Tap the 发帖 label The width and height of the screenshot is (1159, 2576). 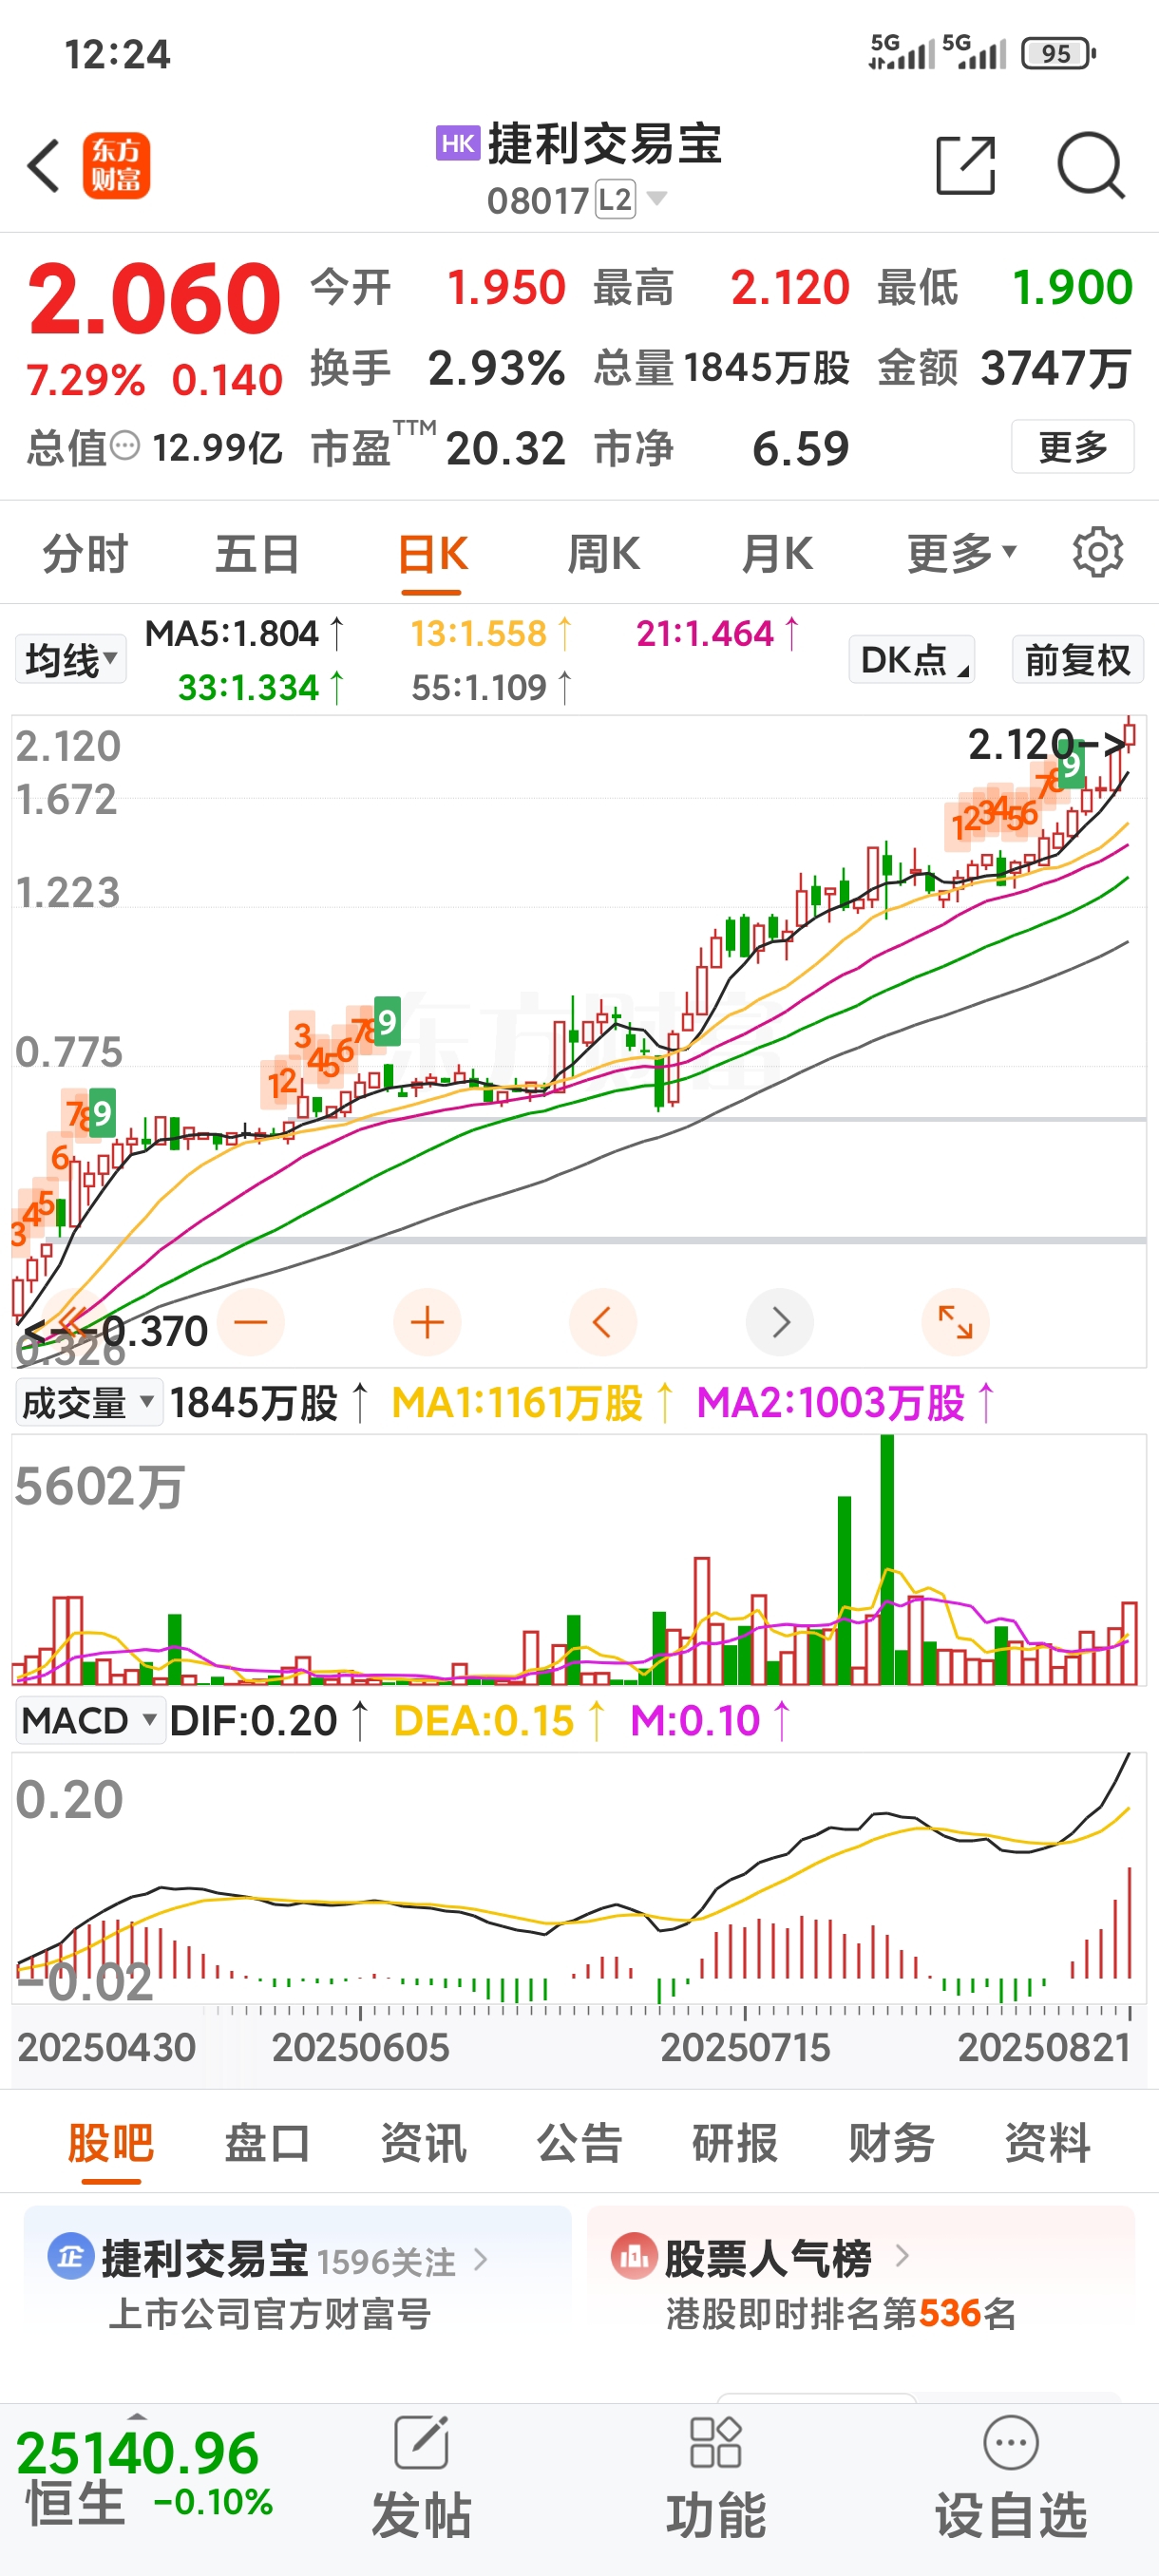(421, 2514)
